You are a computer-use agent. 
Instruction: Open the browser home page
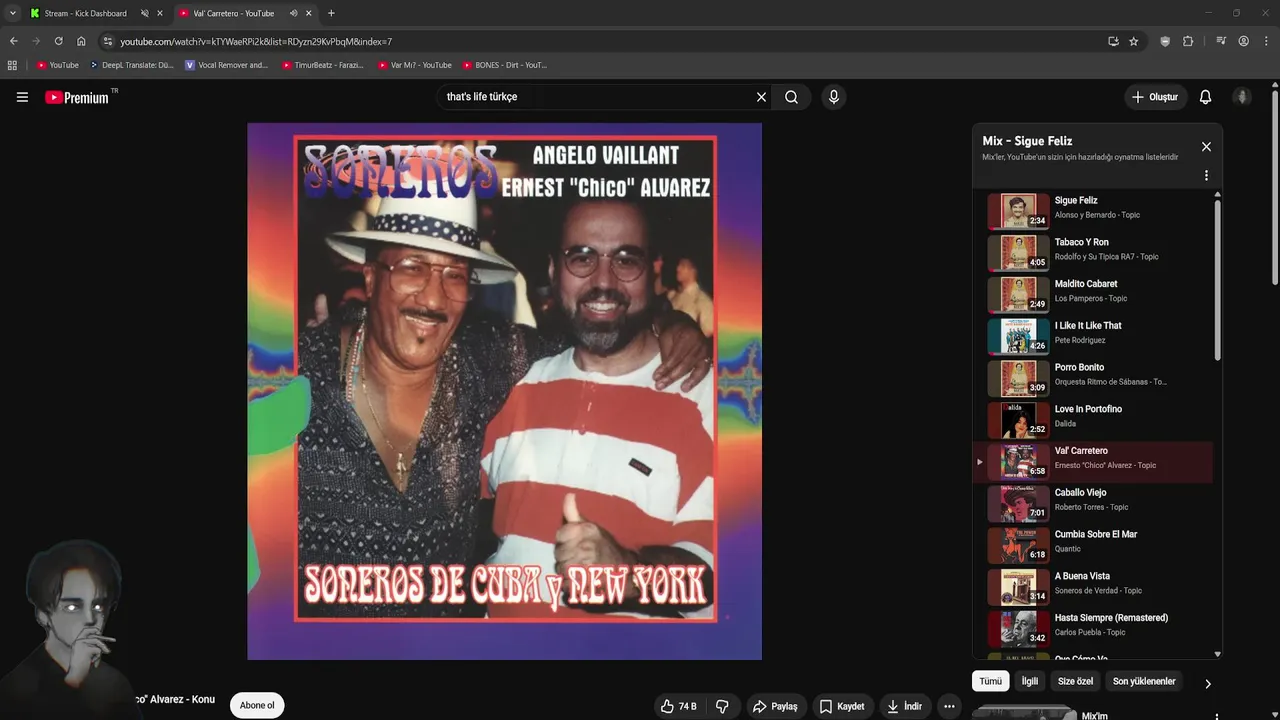tap(81, 41)
